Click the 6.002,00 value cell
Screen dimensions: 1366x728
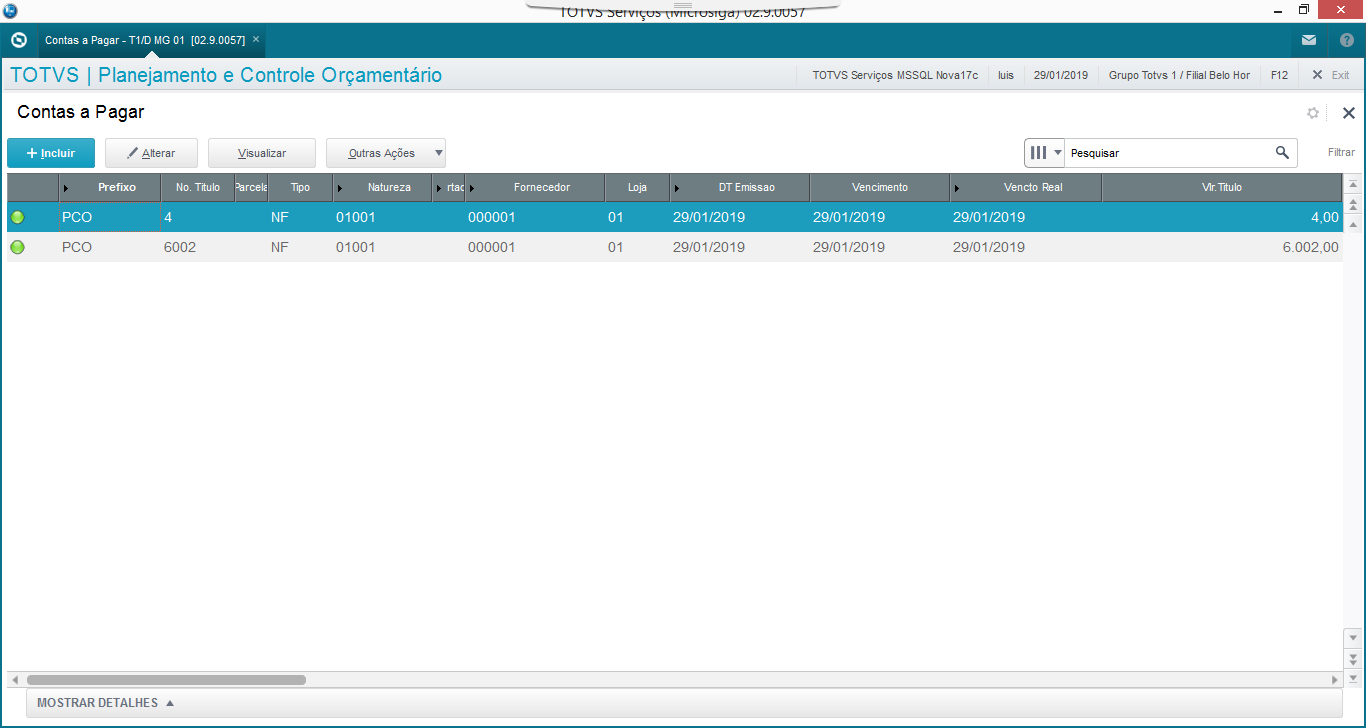[1222, 247]
